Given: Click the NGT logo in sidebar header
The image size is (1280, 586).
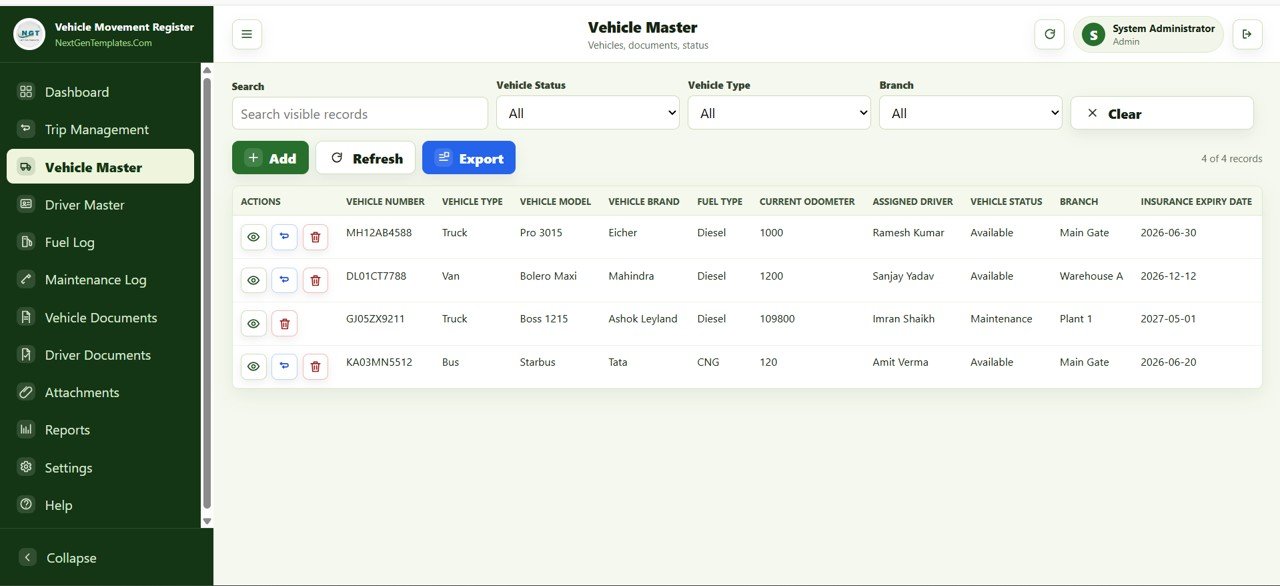Looking at the screenshot, I should (x=29, y=34).
